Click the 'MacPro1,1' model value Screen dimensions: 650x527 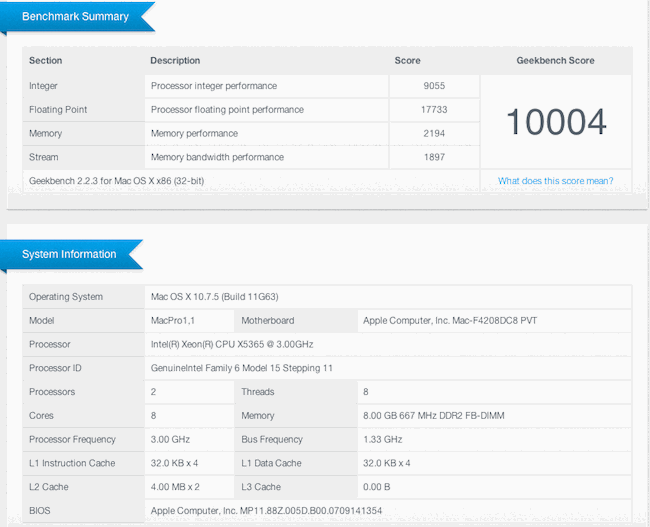(x=173, y=321)
